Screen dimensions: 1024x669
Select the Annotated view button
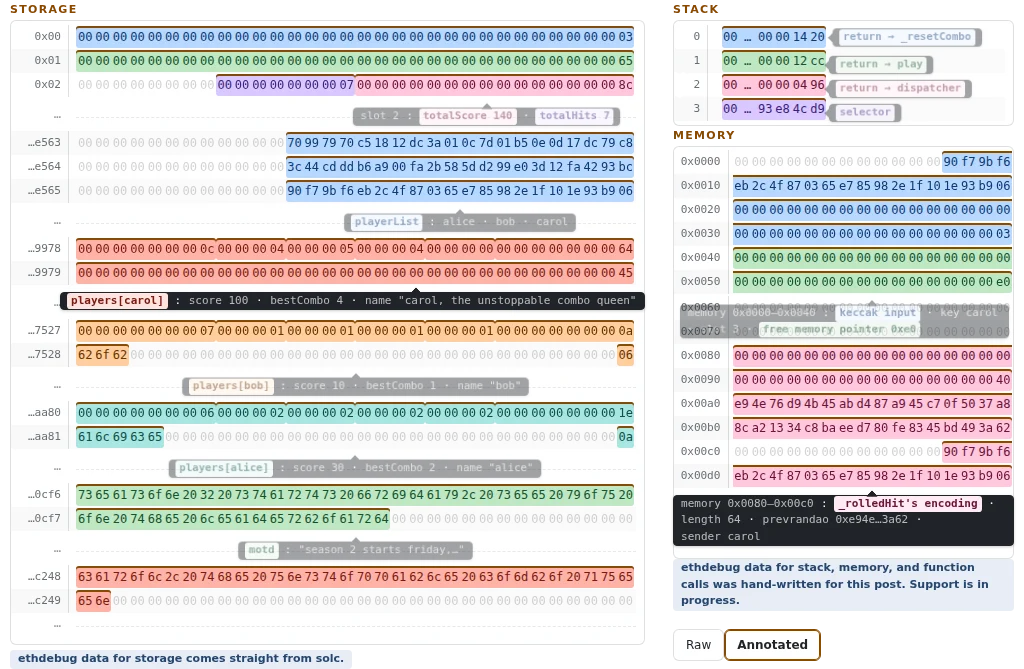772,645
